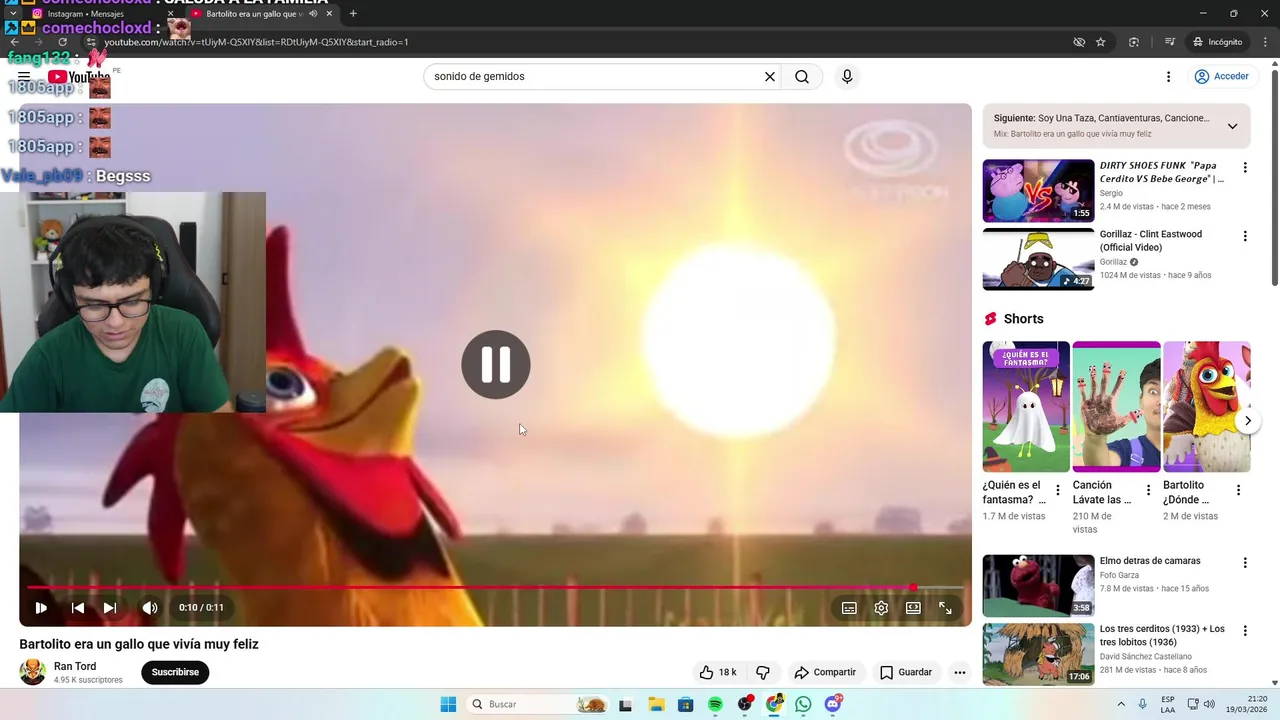This screenshot has height=720, width=1280.
Task: Open YouTube settings three-dot menu at top
Action: 1168,77
